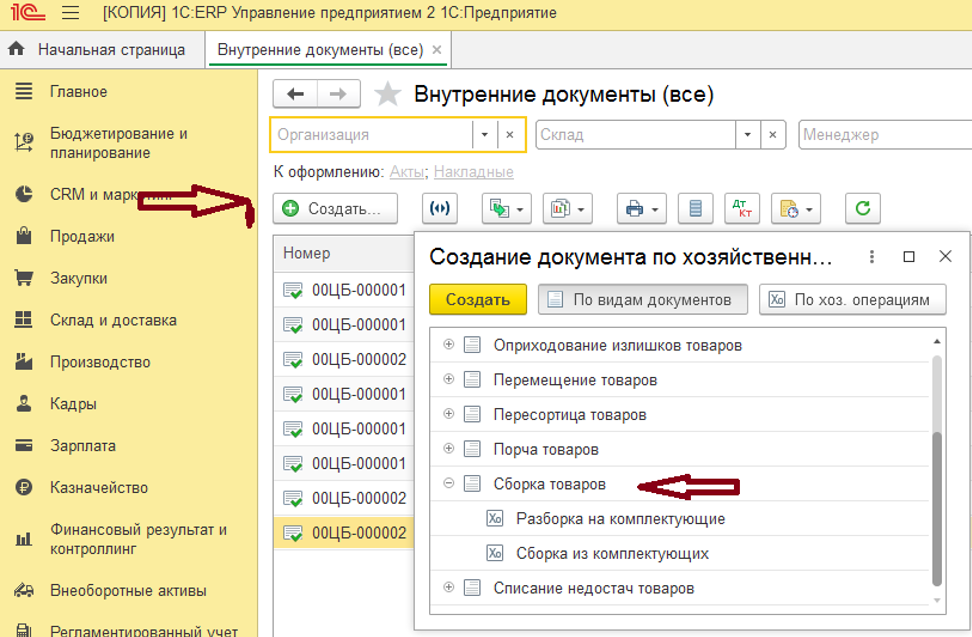
Task: Open the print dropdown button
Action: pos(642,209)
